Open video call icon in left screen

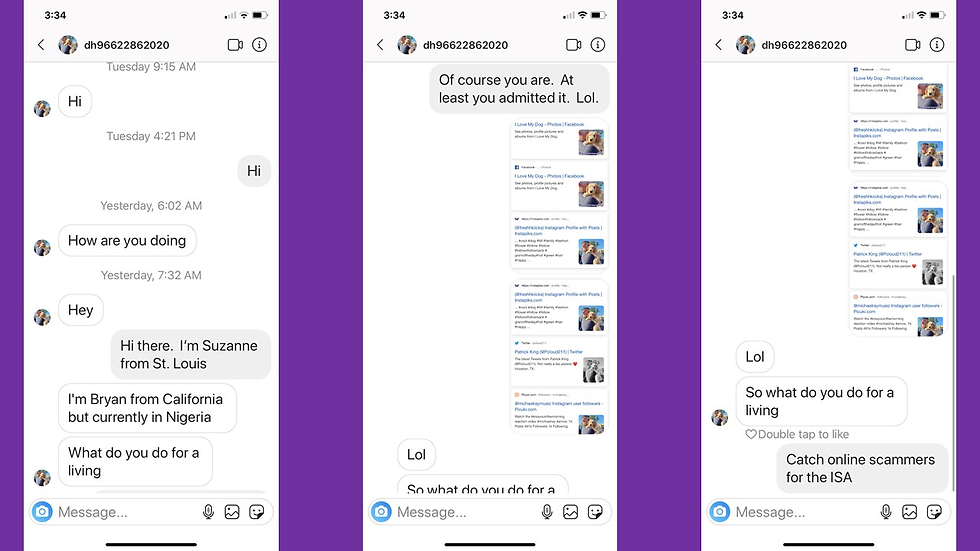(235, 44)
